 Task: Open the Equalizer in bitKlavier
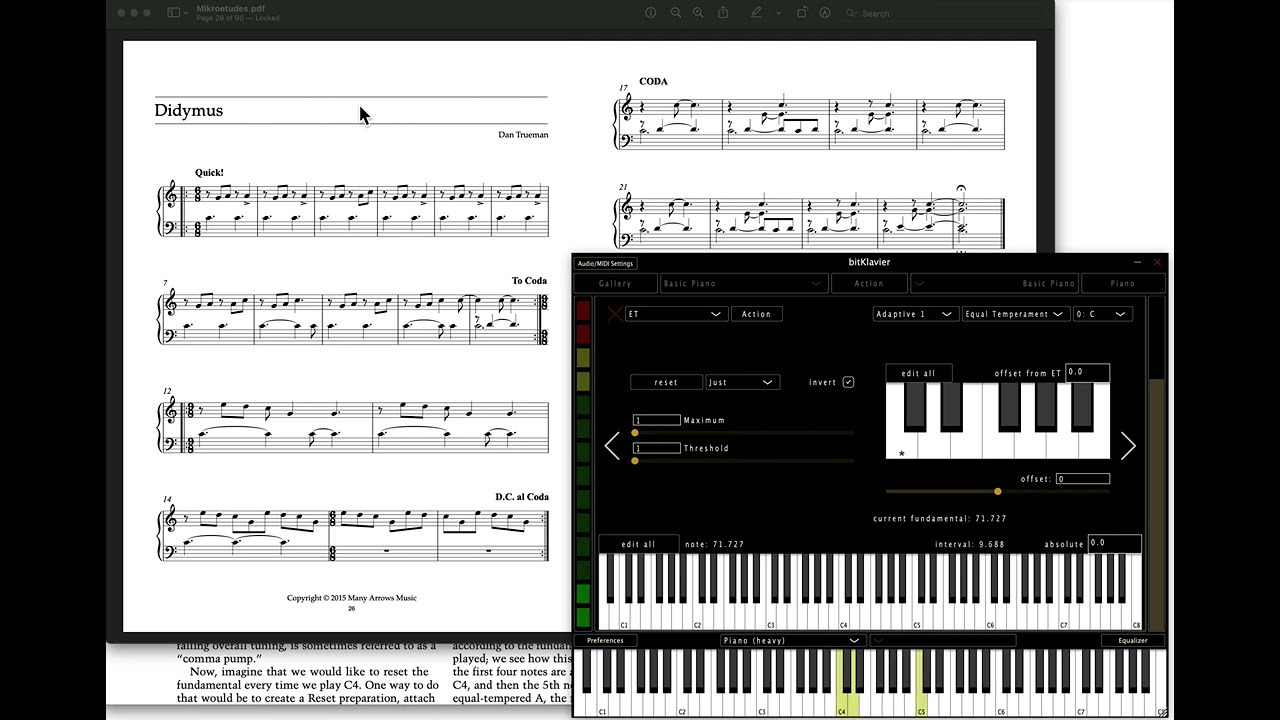1133,640
